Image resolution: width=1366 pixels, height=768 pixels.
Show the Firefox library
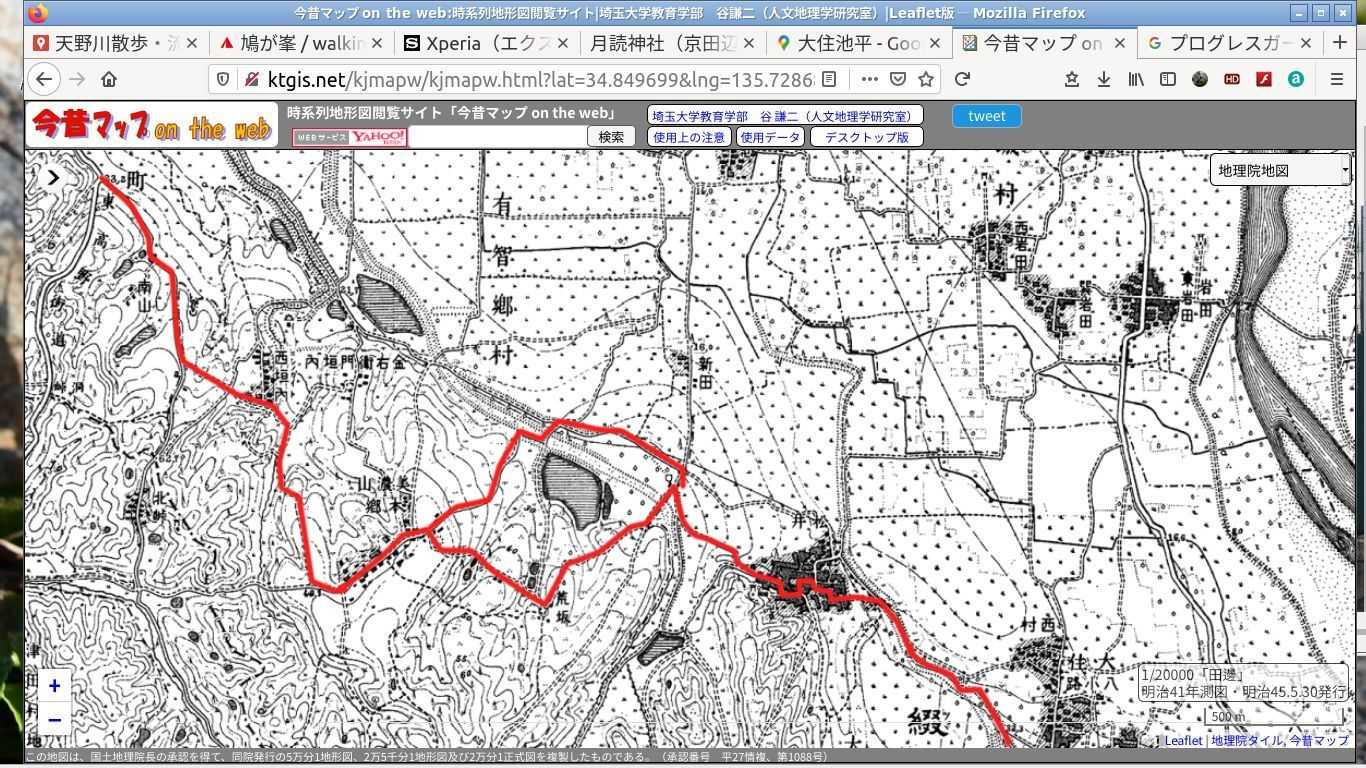point(1135,79)
